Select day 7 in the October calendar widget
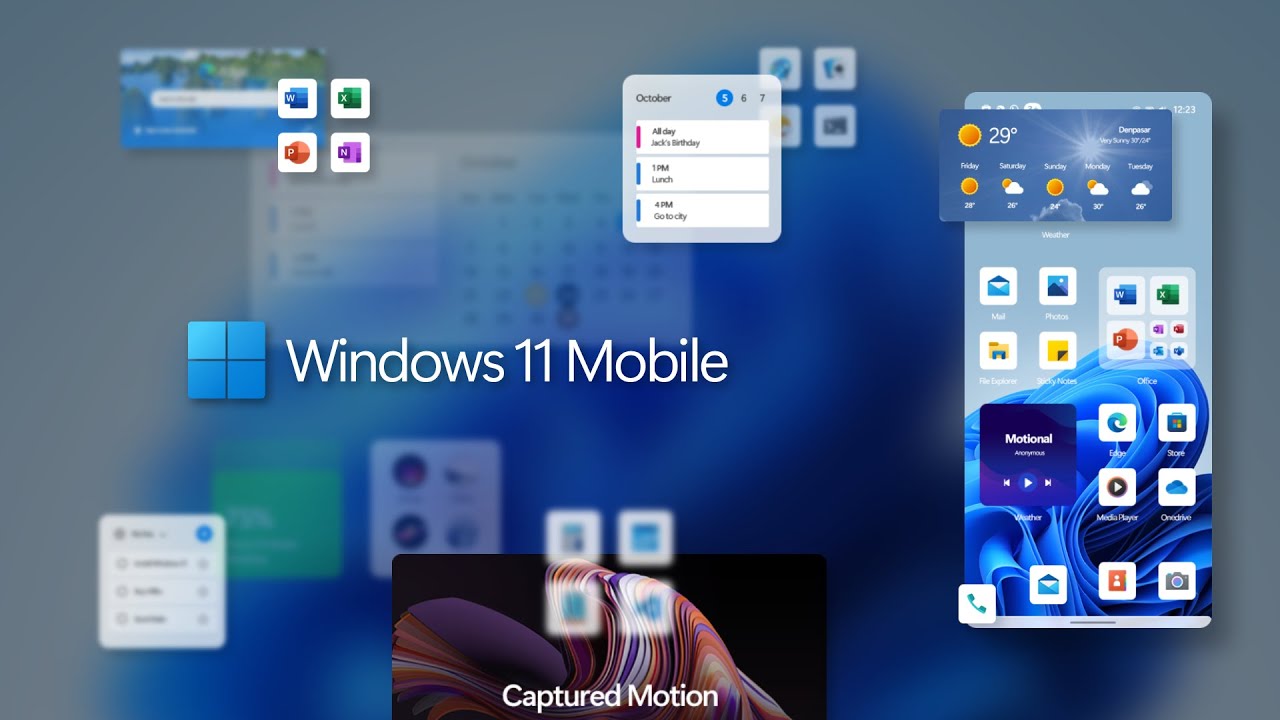The width and height of the screenshot is (1280, 720). tap(762, 98)
